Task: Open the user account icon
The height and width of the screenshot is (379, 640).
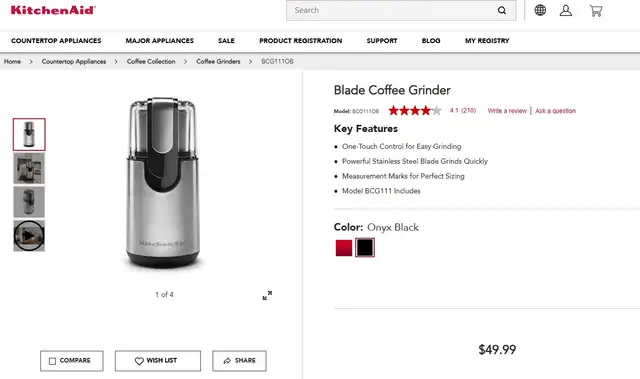Action: point(565,10)
